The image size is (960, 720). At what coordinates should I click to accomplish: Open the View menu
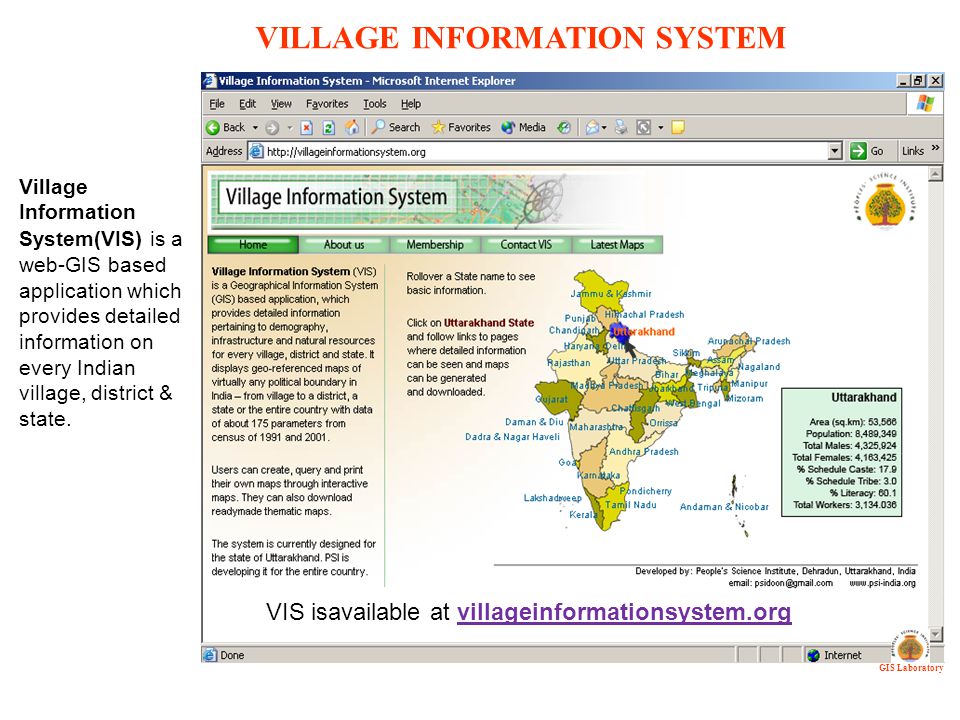click(281, 104)
